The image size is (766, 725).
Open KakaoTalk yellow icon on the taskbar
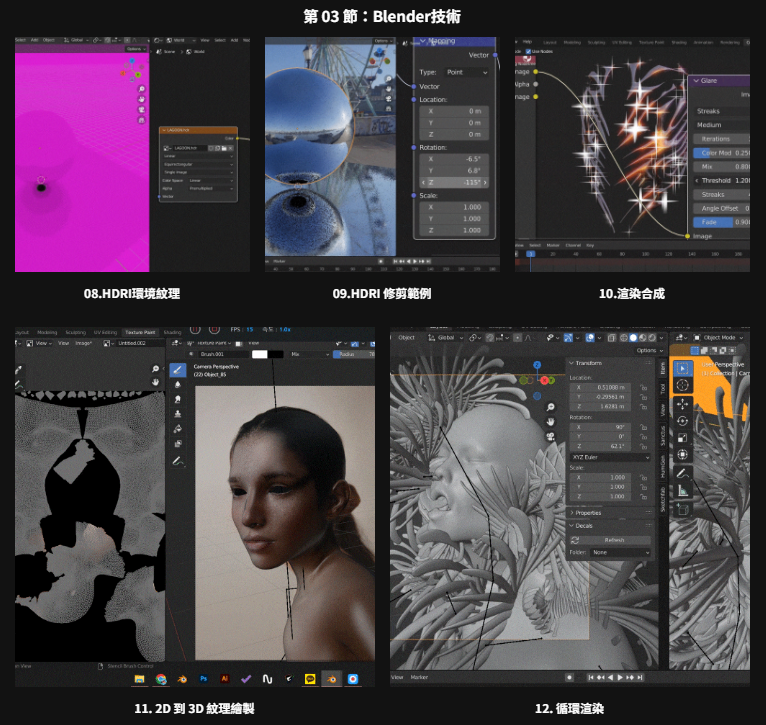click(x=310, y=679)
